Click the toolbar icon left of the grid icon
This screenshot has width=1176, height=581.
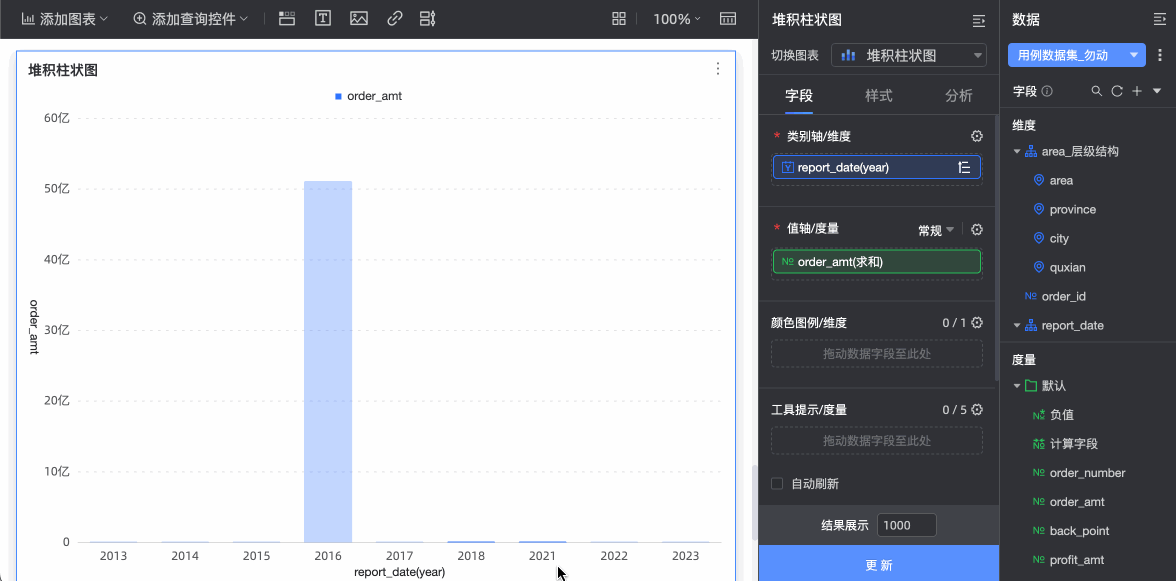pyautogui.click(x=428, y=19)
